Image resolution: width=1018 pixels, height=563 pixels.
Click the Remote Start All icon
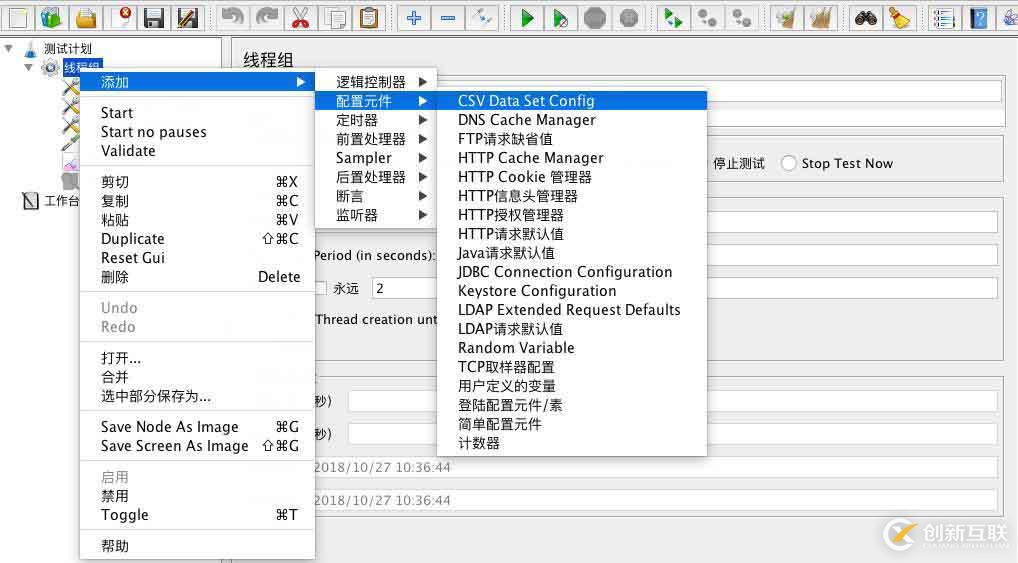[673, 18]
